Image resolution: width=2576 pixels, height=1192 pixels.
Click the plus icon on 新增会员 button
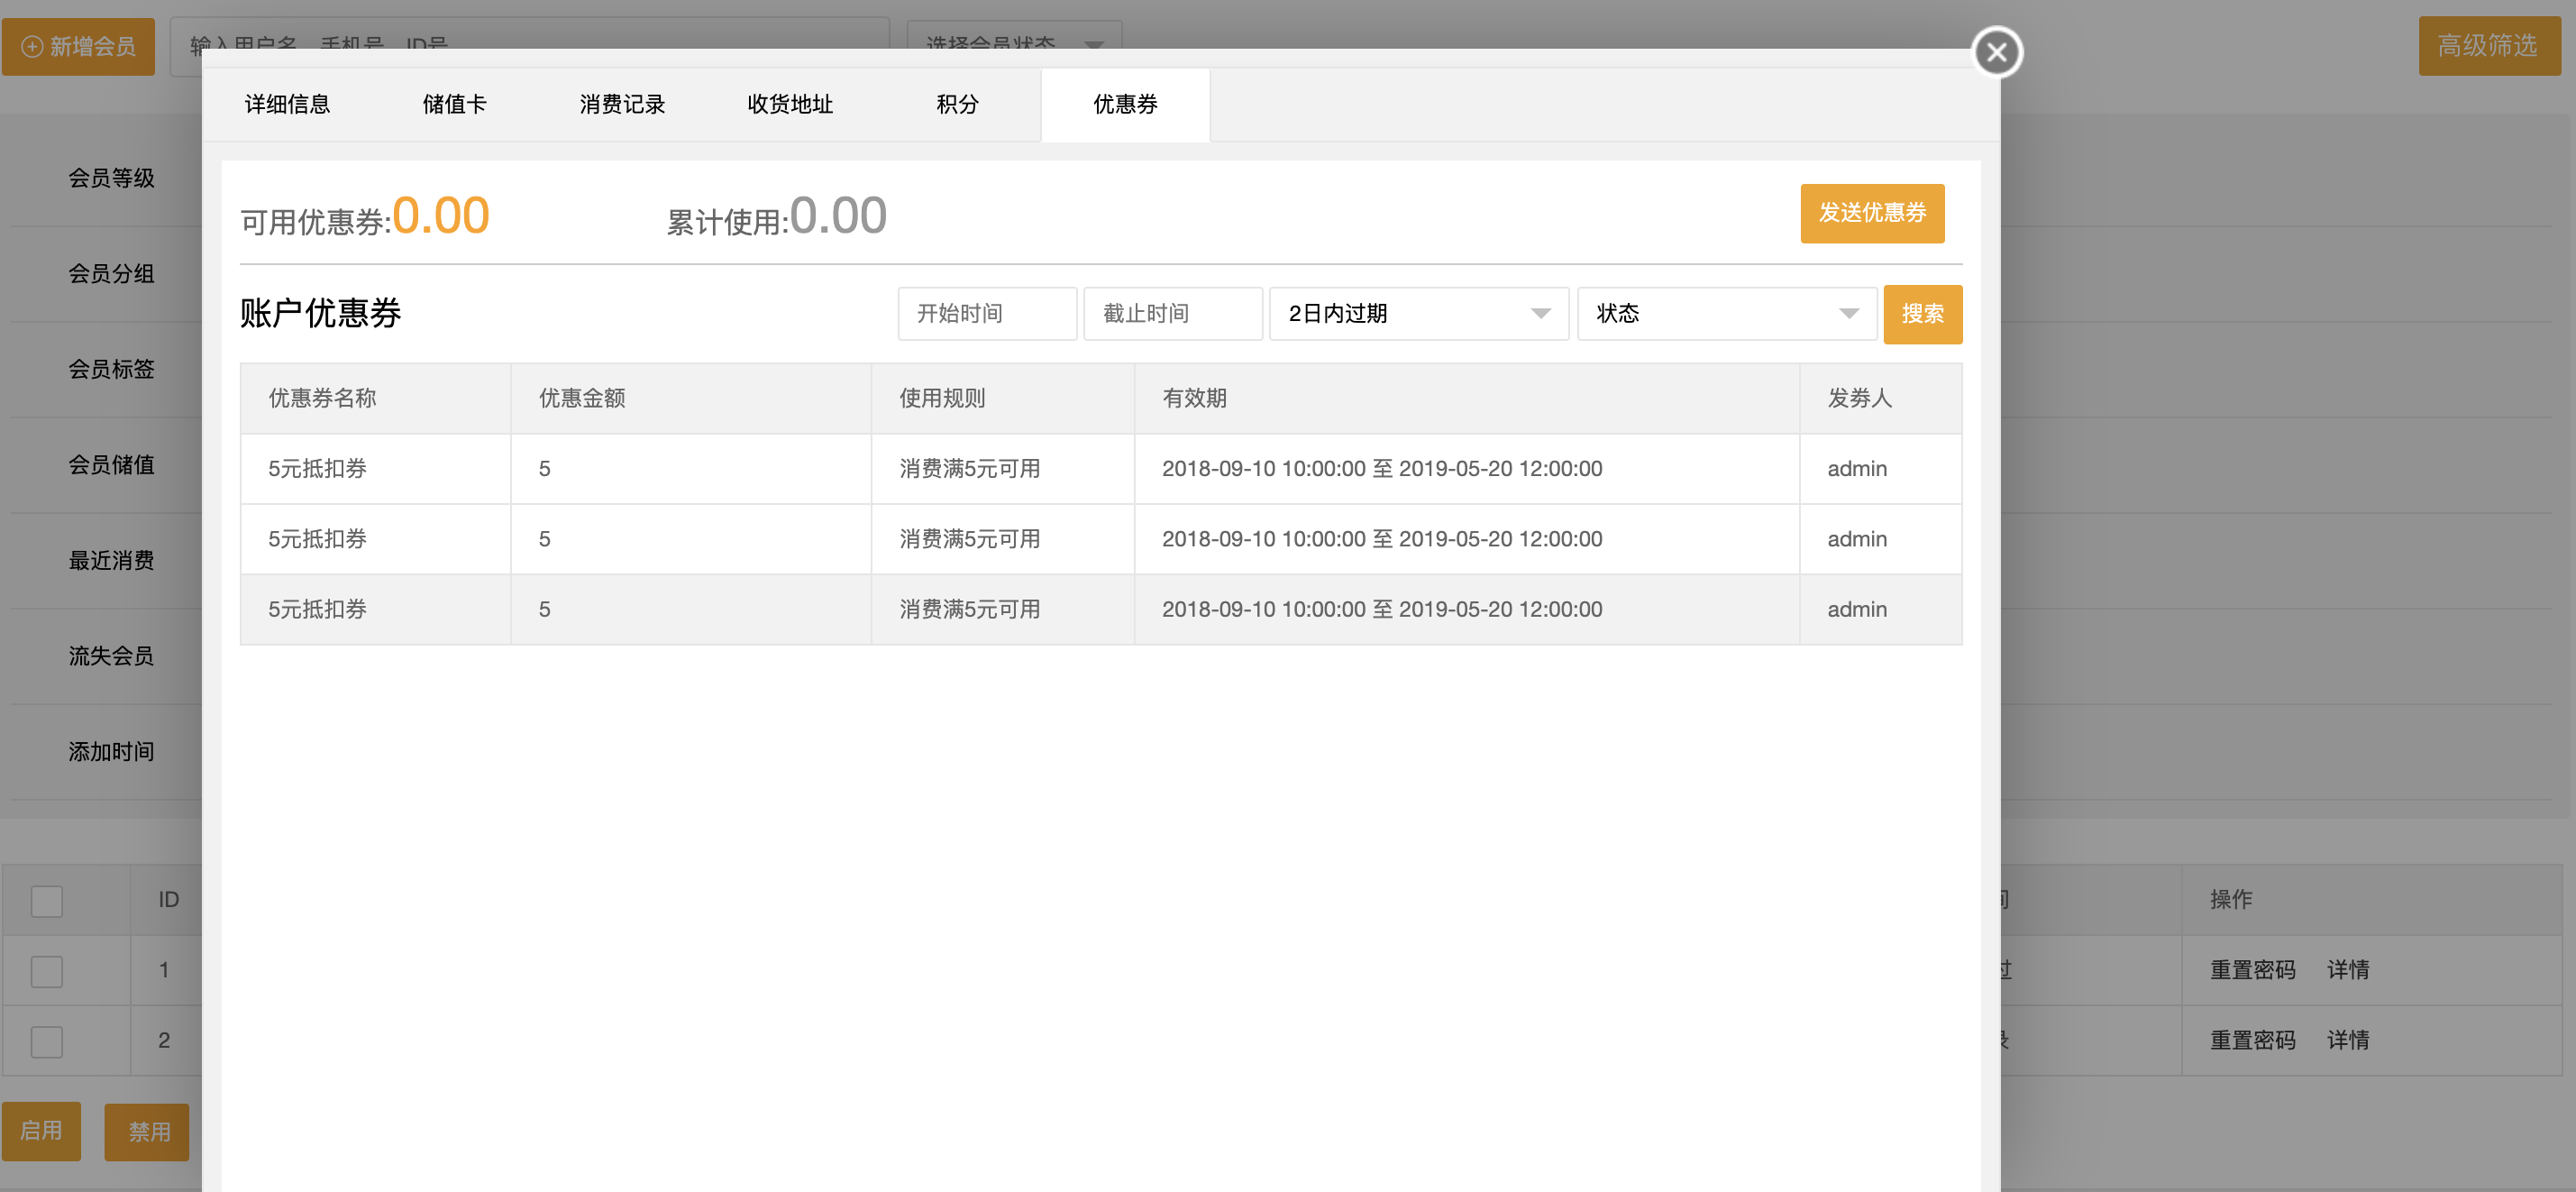point(32,46)
